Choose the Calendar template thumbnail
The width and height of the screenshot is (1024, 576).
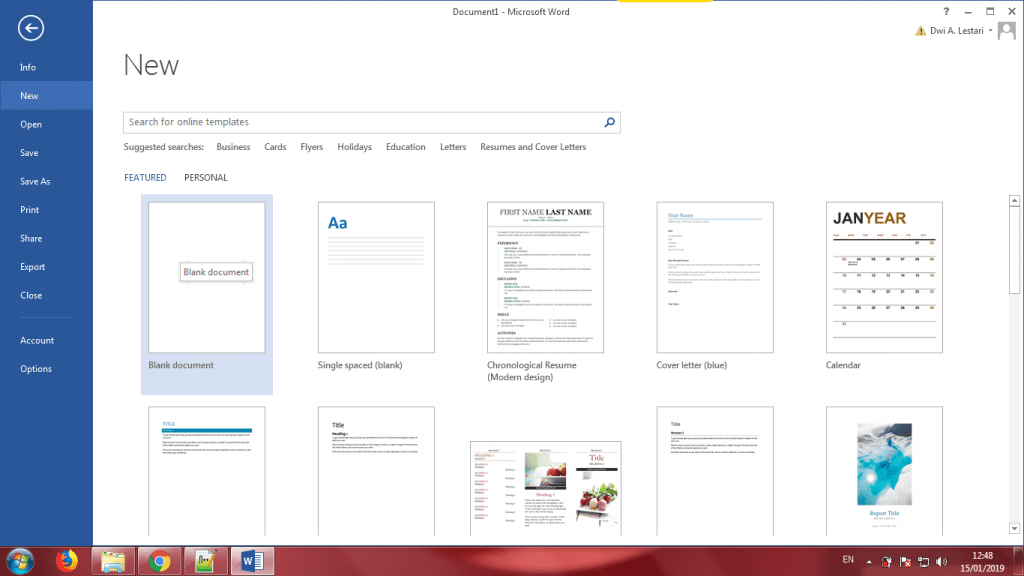tap(883, 277)
